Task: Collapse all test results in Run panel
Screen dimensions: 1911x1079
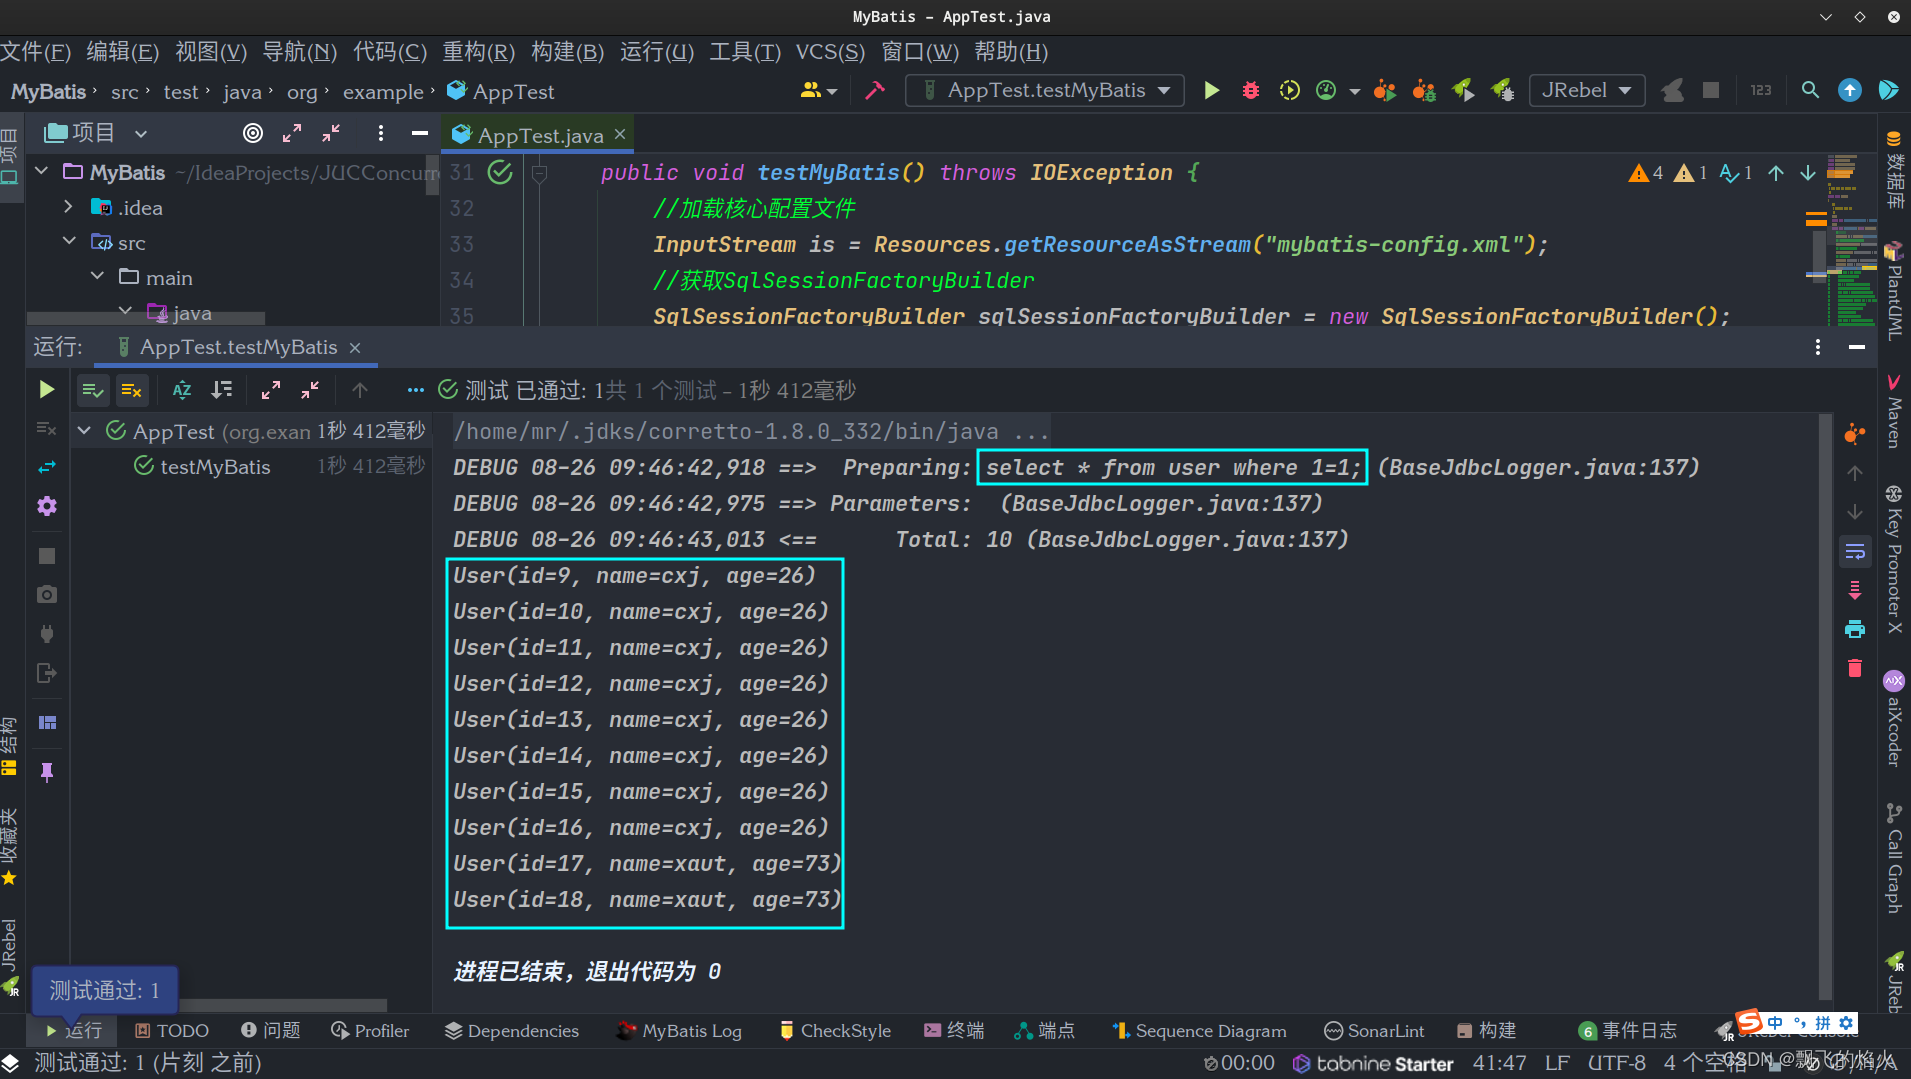Action: (x=310, y=390)
